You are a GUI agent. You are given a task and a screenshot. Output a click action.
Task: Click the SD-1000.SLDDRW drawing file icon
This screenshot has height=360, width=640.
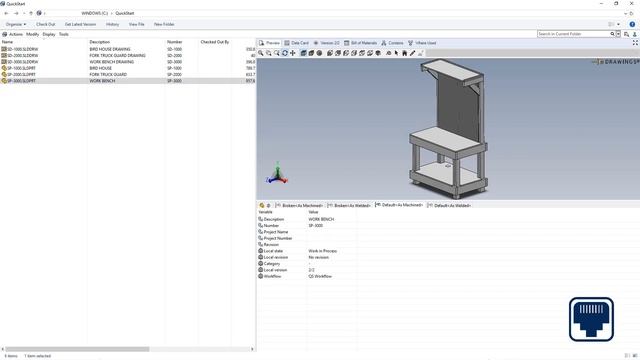4,49
